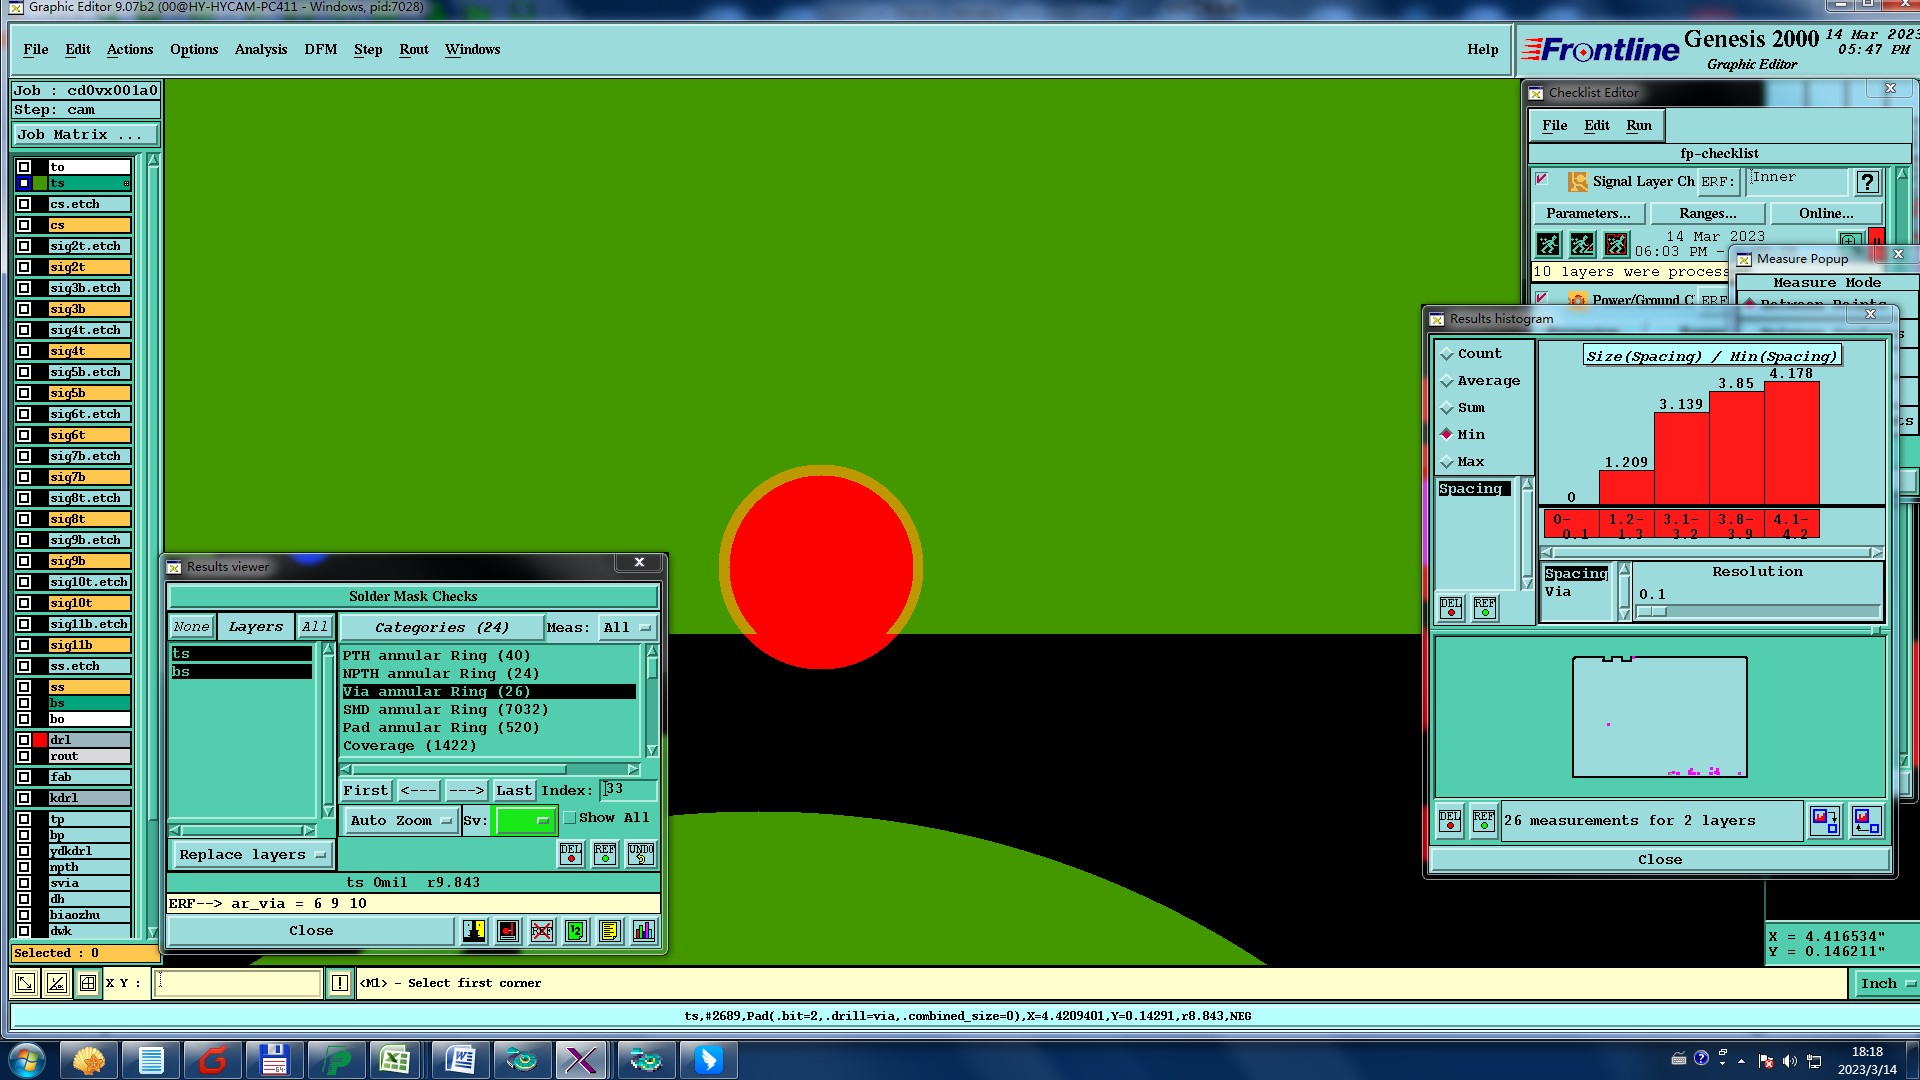Click the next result arrow button
Image resolution: width=1920 pixels, height=1080 pixels.
tap(466, 791)
